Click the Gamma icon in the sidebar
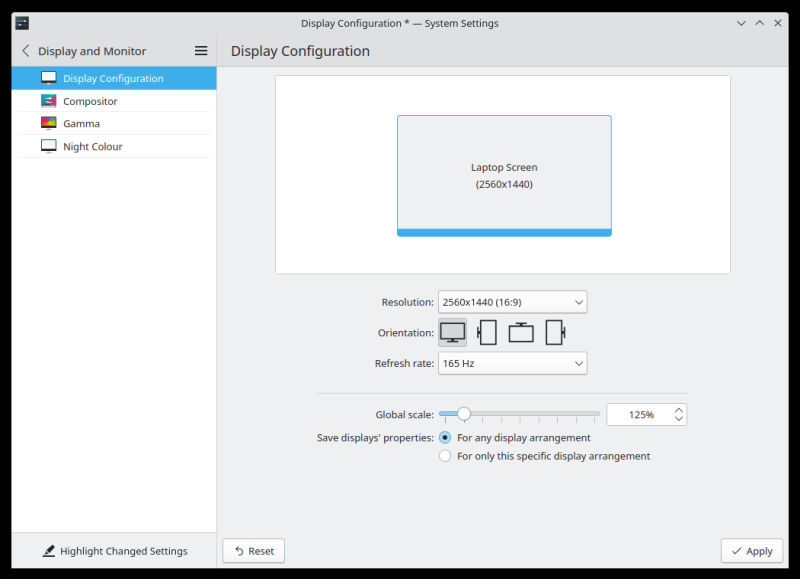Screen dimensions: 800x579 (49, 124)
